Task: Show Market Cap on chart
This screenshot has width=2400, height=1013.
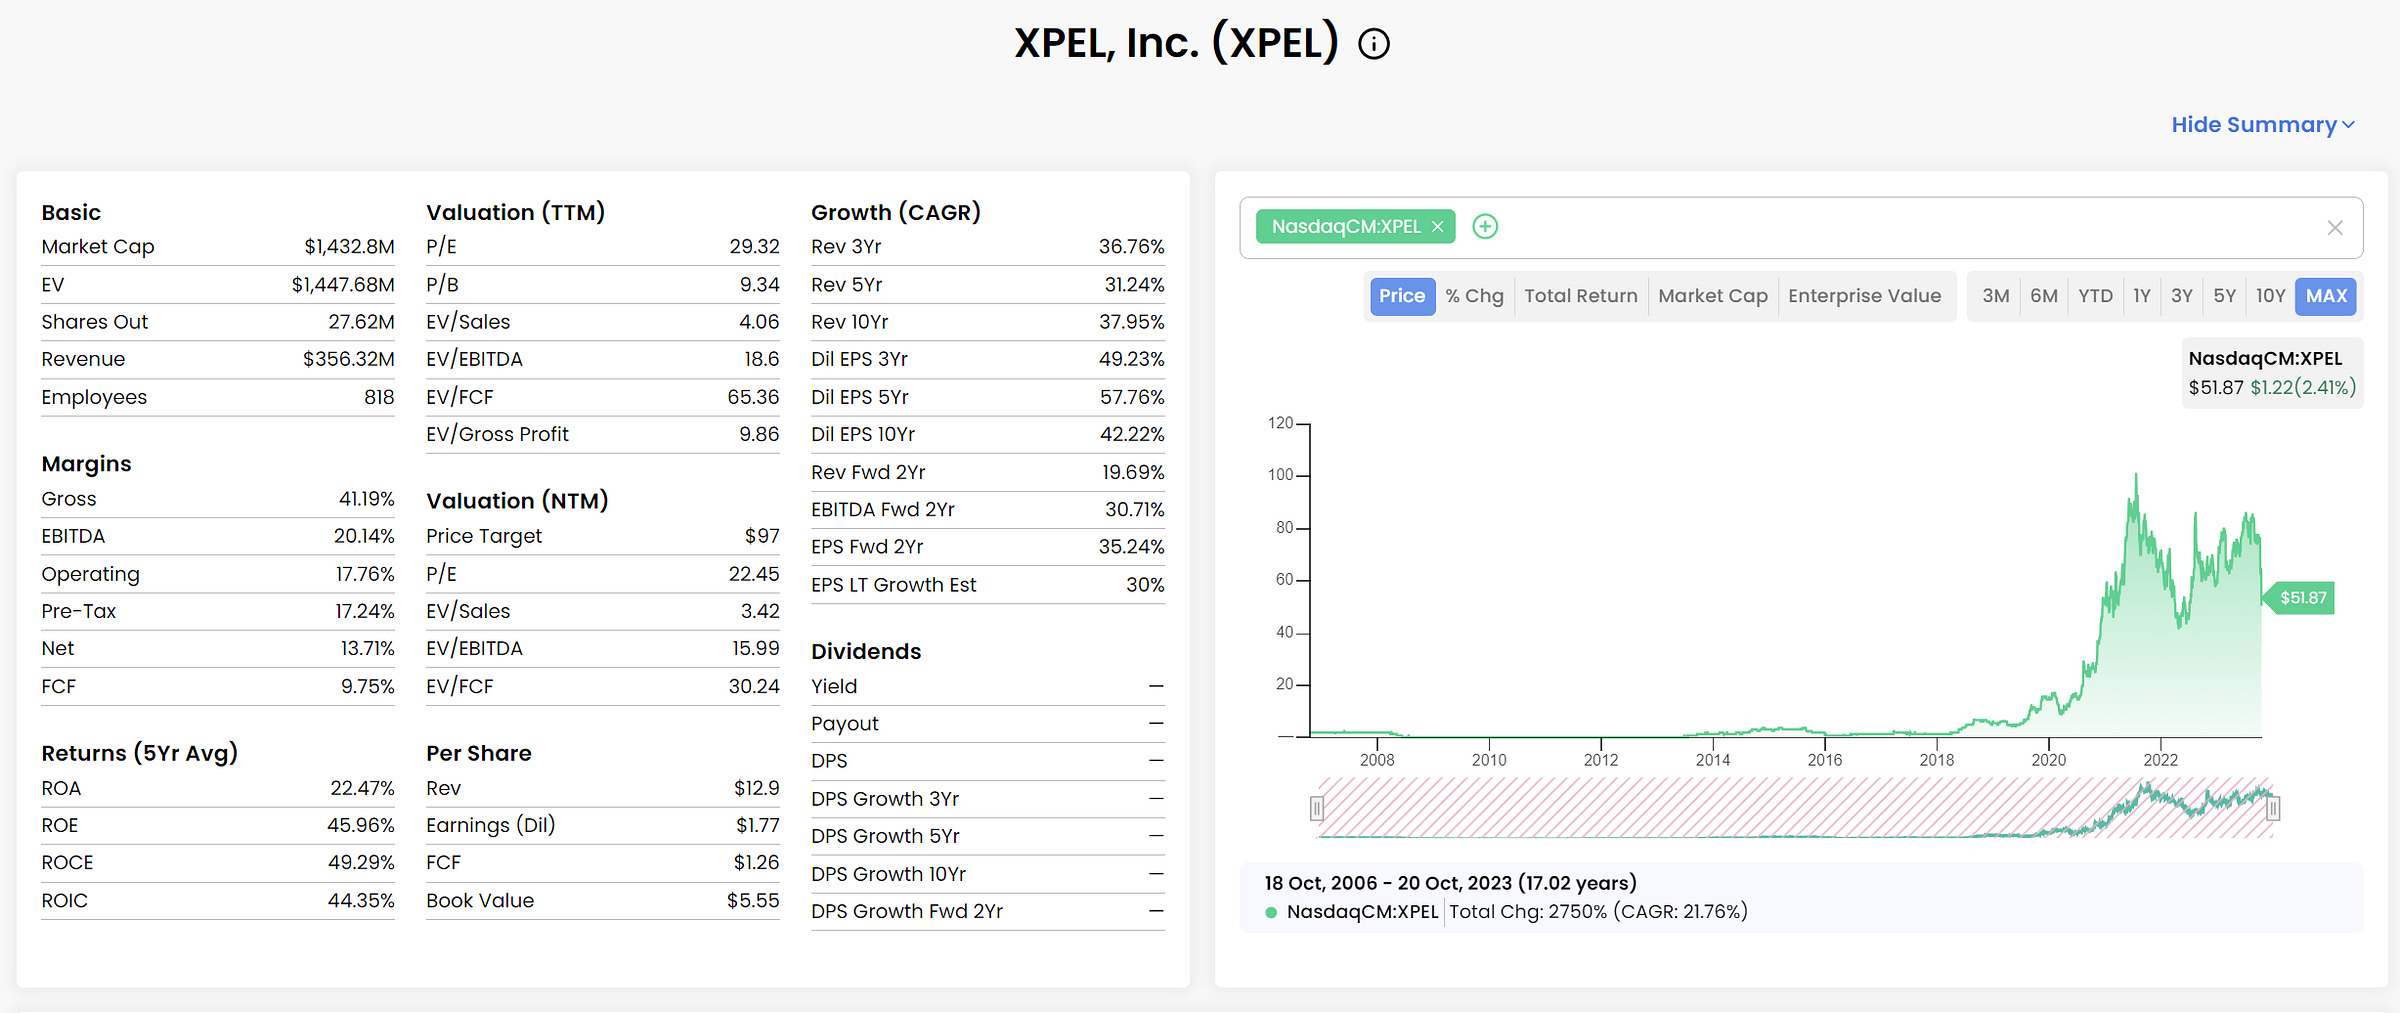Action: click(1713, 296)
